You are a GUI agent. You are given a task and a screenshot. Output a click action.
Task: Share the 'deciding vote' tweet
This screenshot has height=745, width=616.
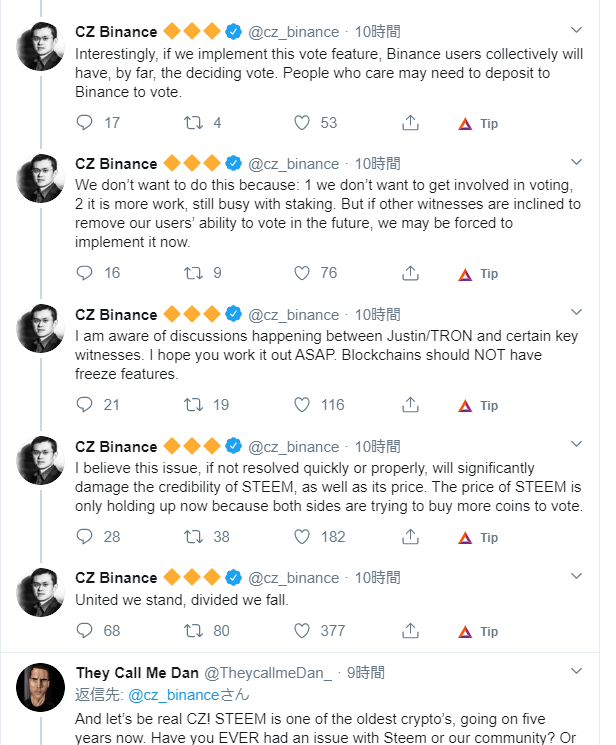tap(410, 123)
